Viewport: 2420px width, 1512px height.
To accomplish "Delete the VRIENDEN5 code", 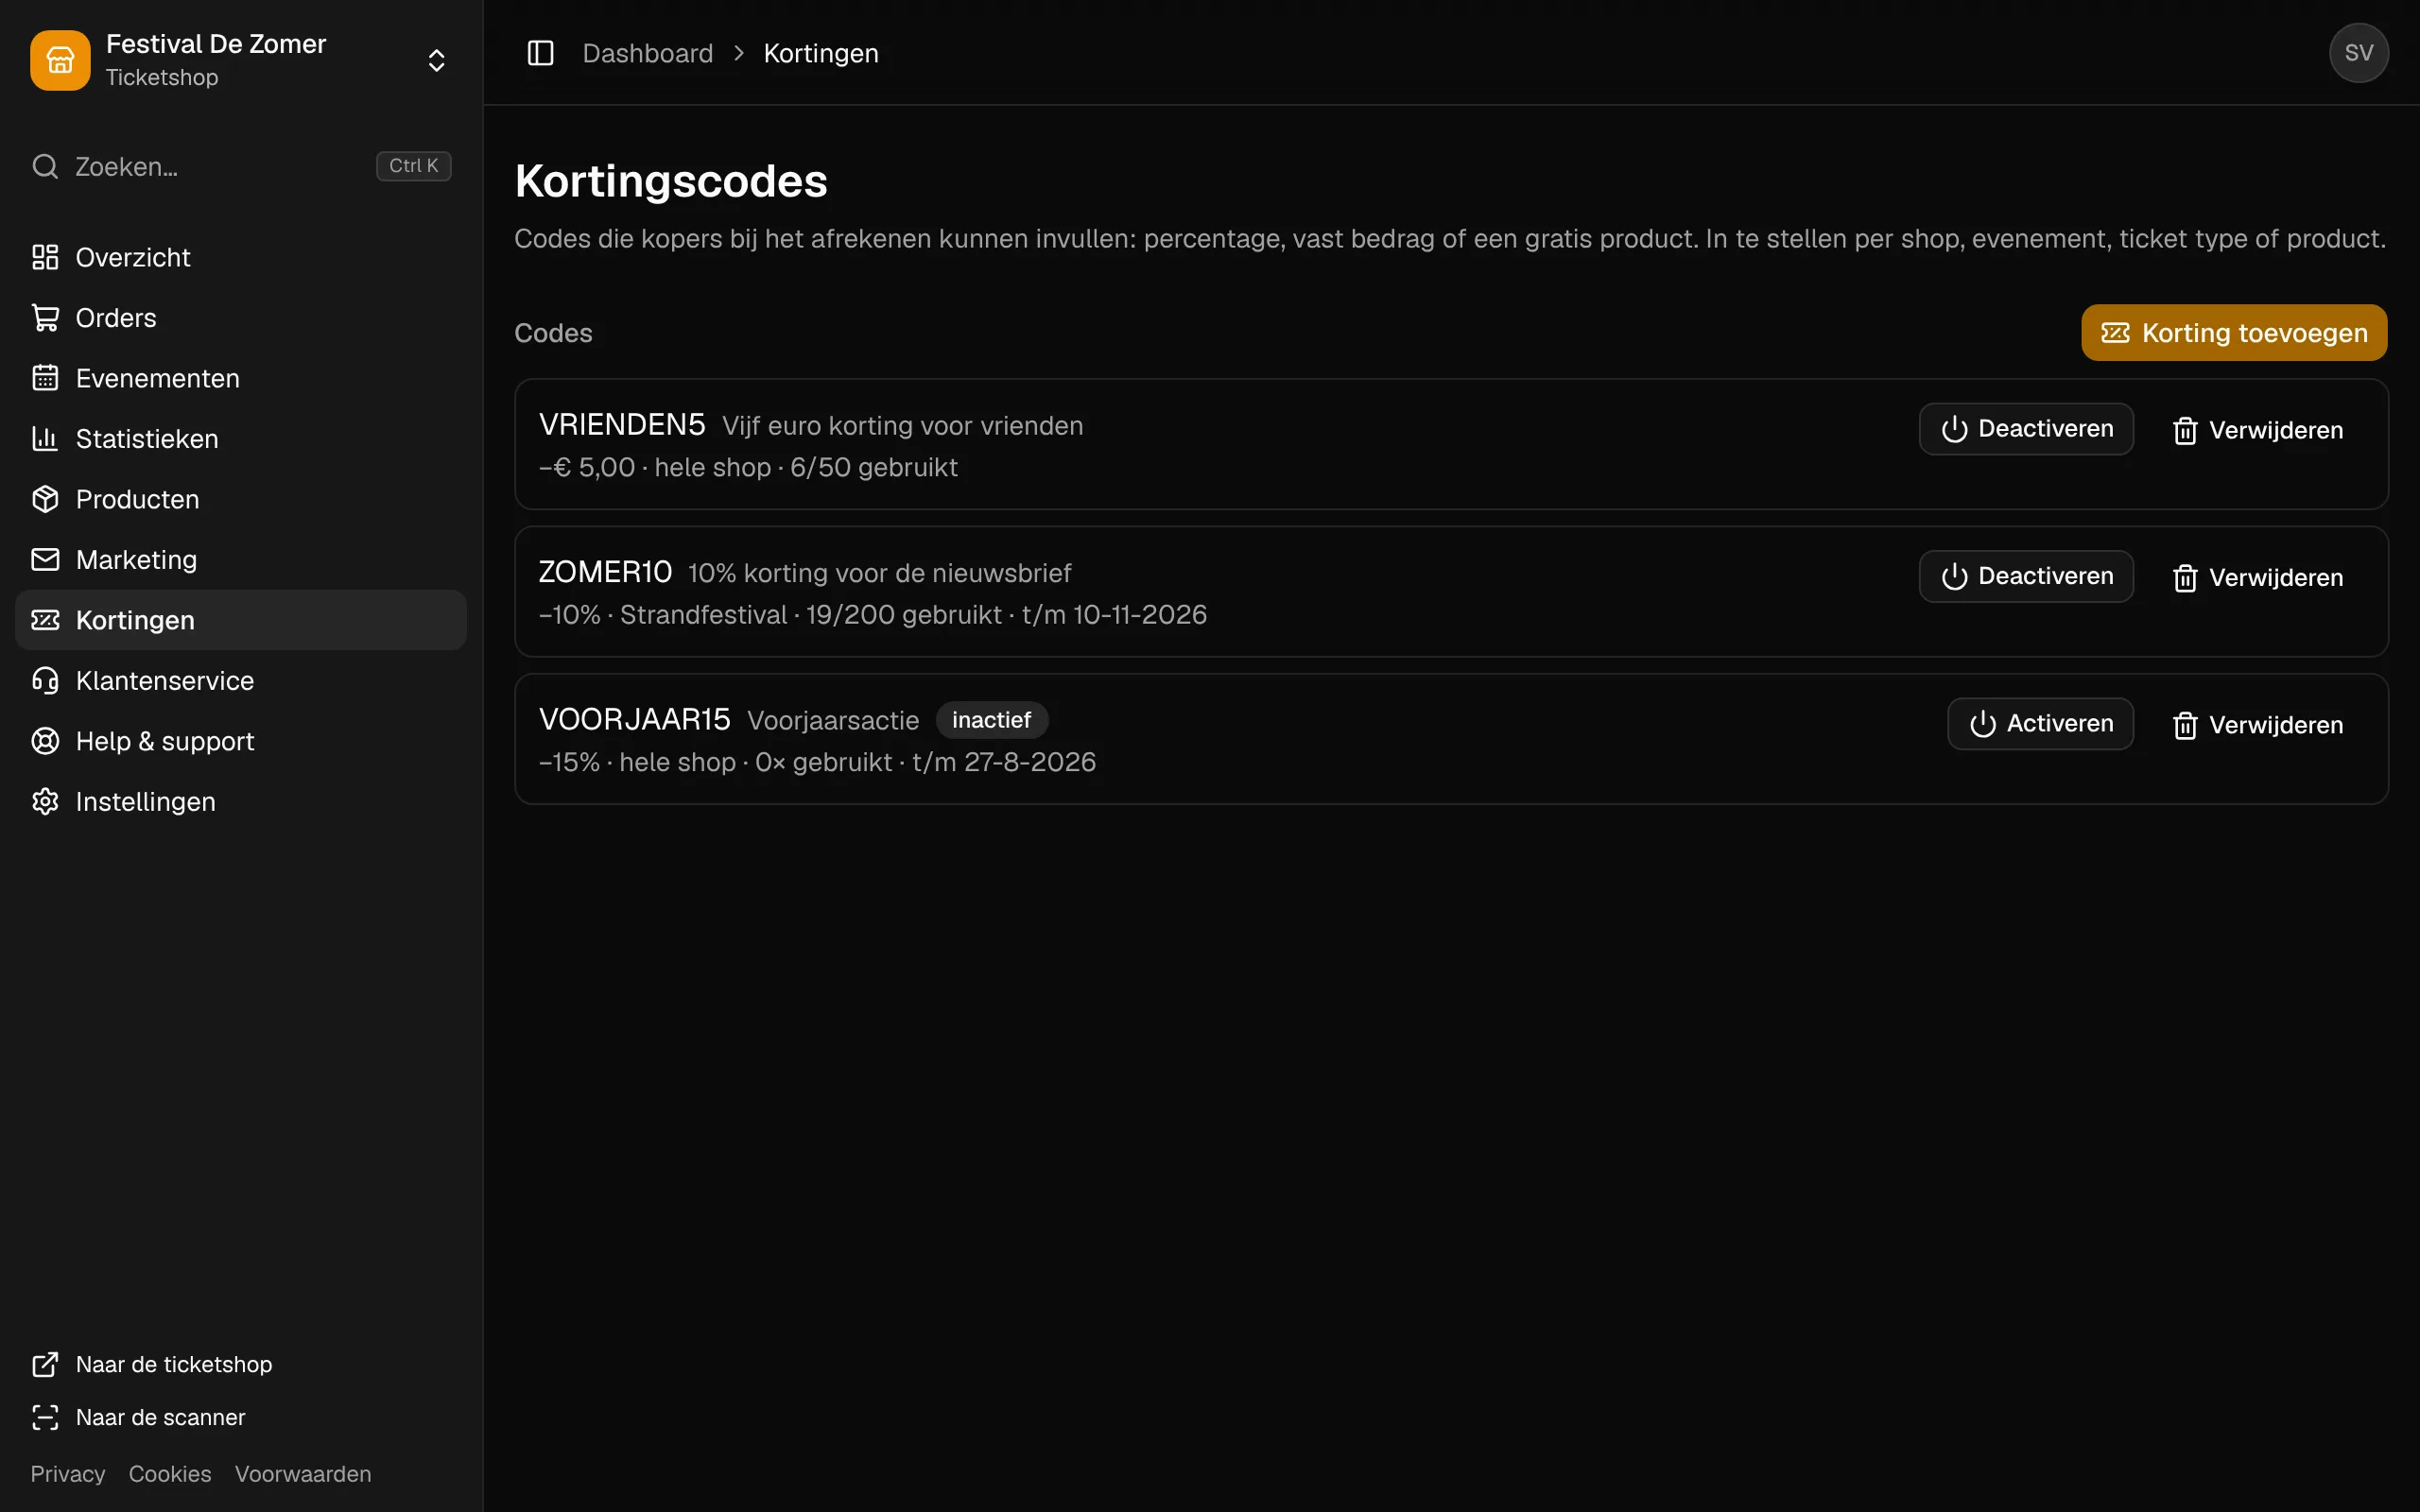I will pyautogui.click(x=2257, y=430).
